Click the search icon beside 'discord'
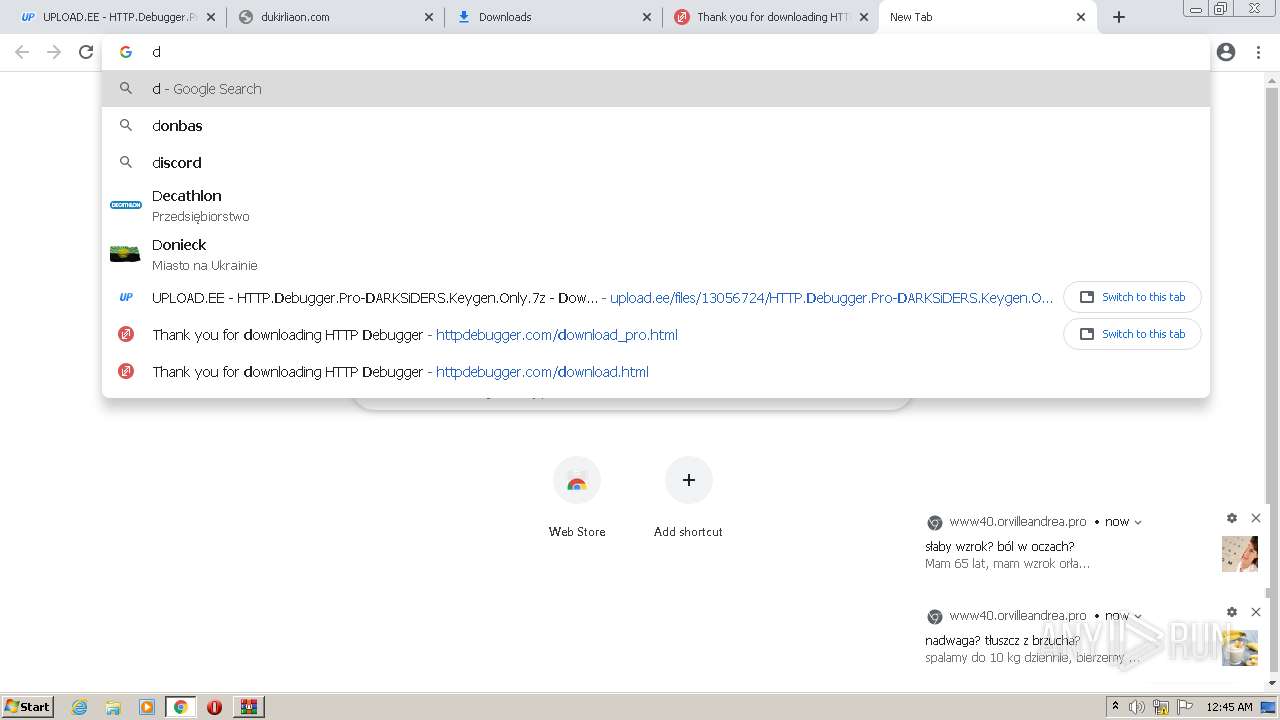The height and width of the screenshot is (720, 1280). 126,162
